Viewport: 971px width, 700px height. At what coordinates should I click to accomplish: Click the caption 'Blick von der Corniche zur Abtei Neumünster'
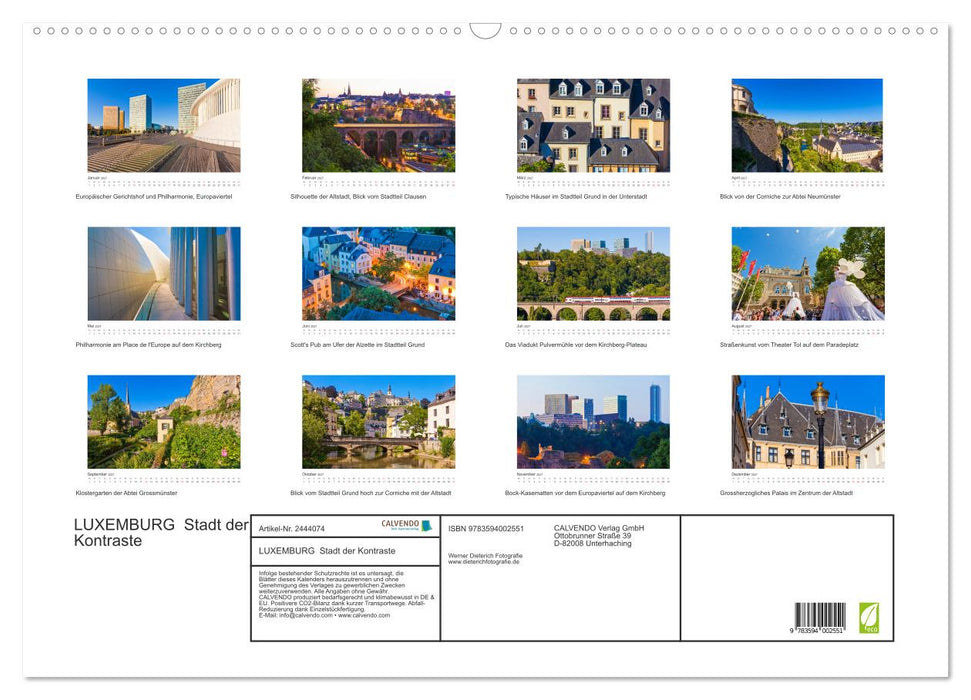tap(780, 196)
